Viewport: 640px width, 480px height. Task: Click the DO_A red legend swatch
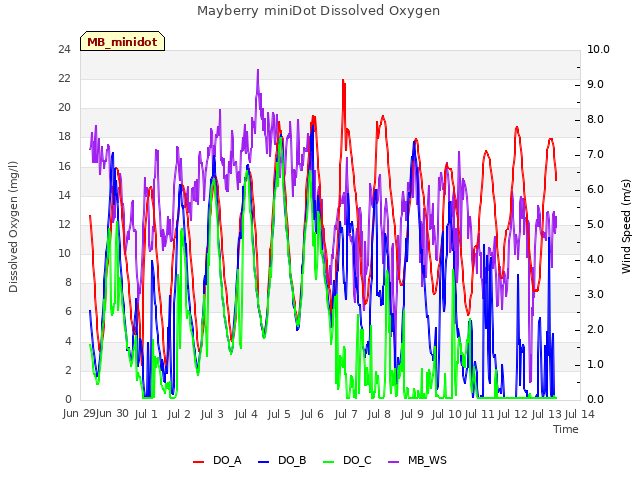tap(198, 461)
